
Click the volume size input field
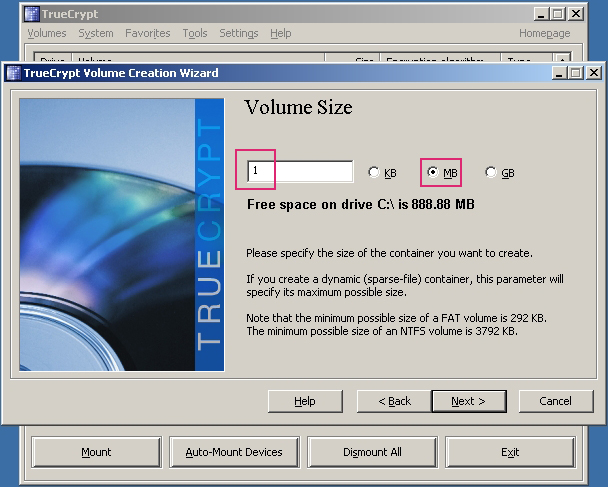300,171
